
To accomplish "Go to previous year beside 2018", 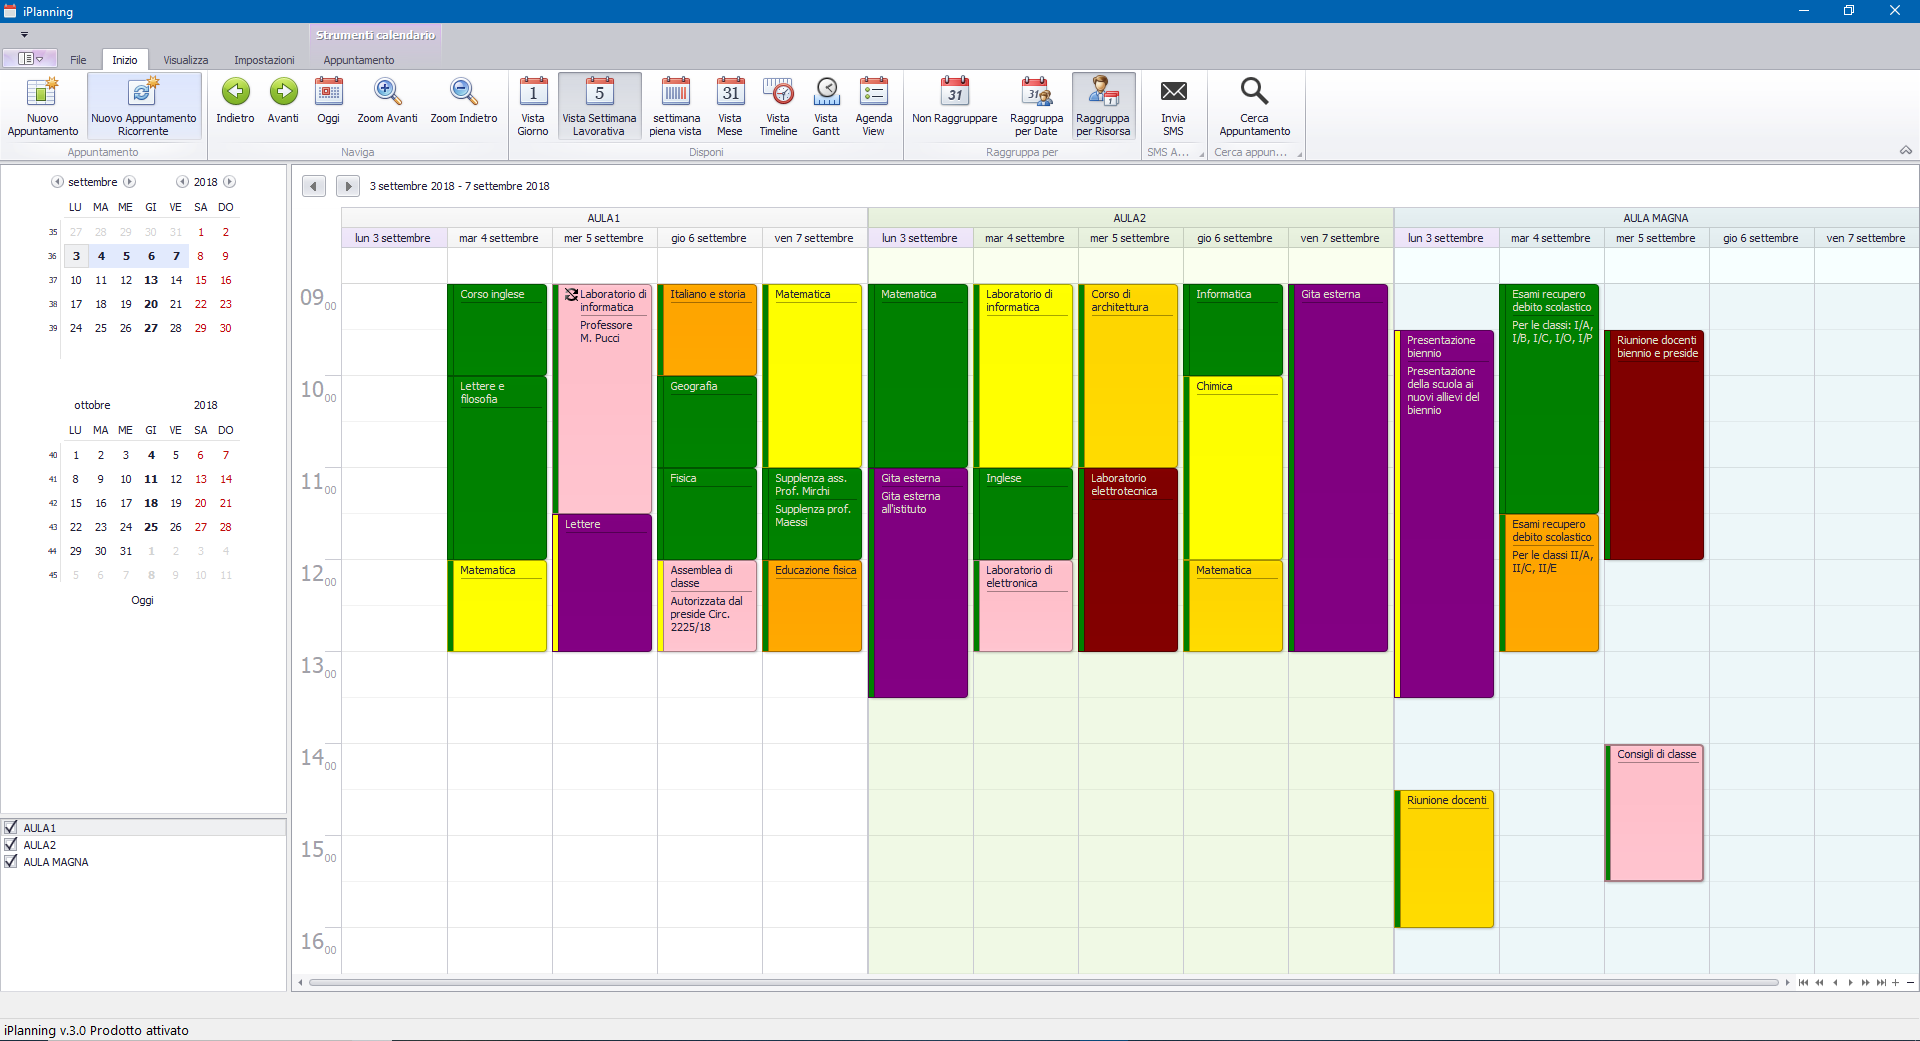I will coord(182,182).
